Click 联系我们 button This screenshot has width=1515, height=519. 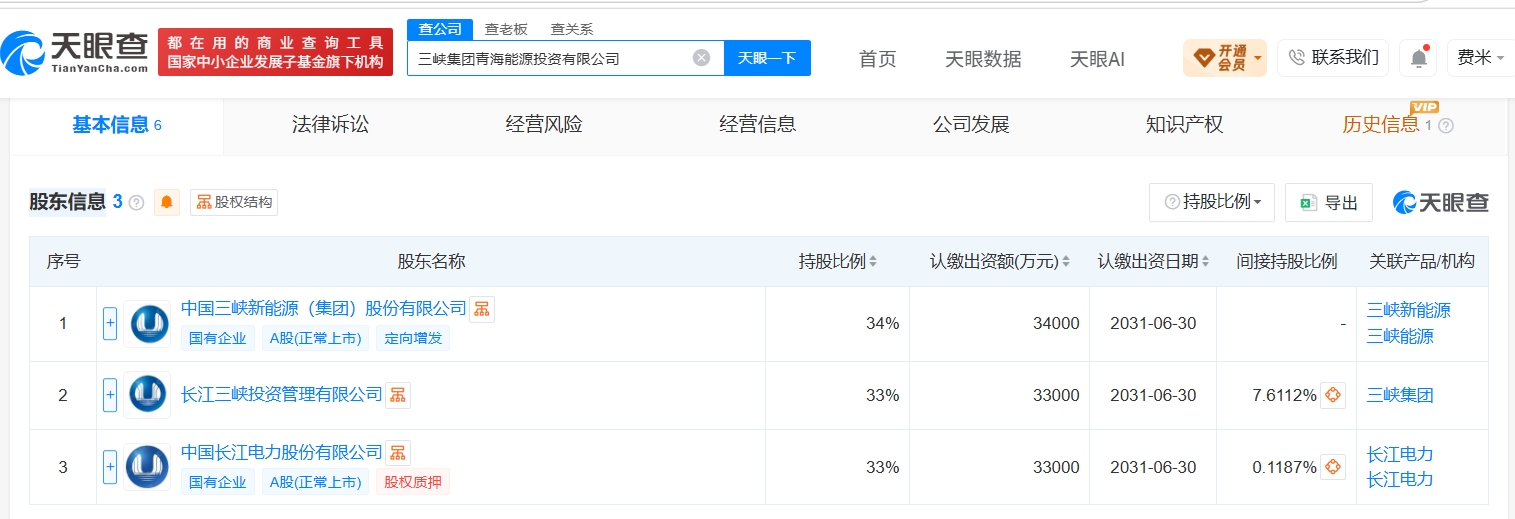(x=1333, y=58)
